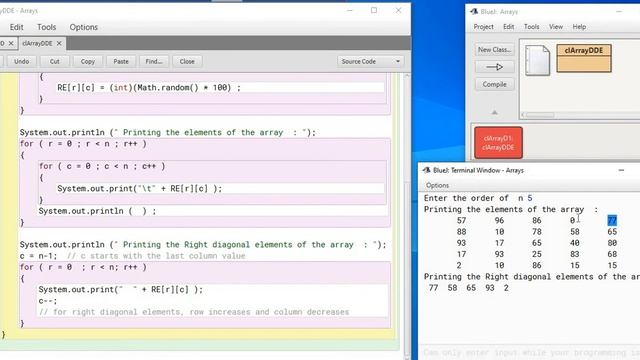Viewport: 640px width, 360px height.
Task: Click the 'Enter the order of n 5' line
Action: click(478, 198)
